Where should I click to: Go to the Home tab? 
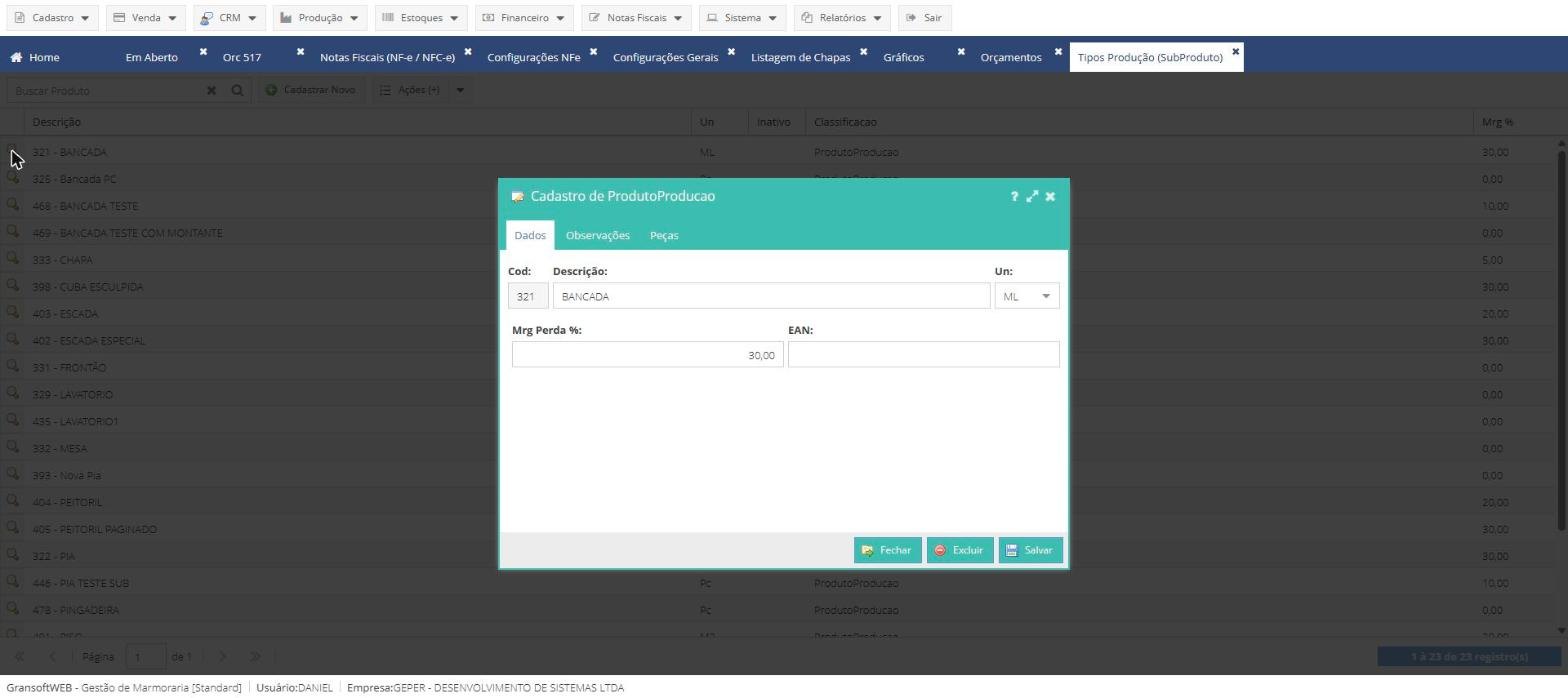pyautogui.click(x=35, y=57)
